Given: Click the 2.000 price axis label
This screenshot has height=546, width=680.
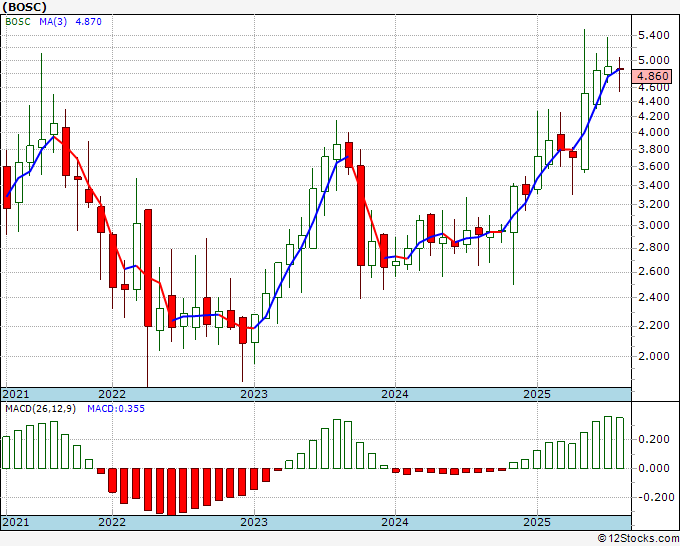Looking at the screenshot, I should click(x=653, y=356).
